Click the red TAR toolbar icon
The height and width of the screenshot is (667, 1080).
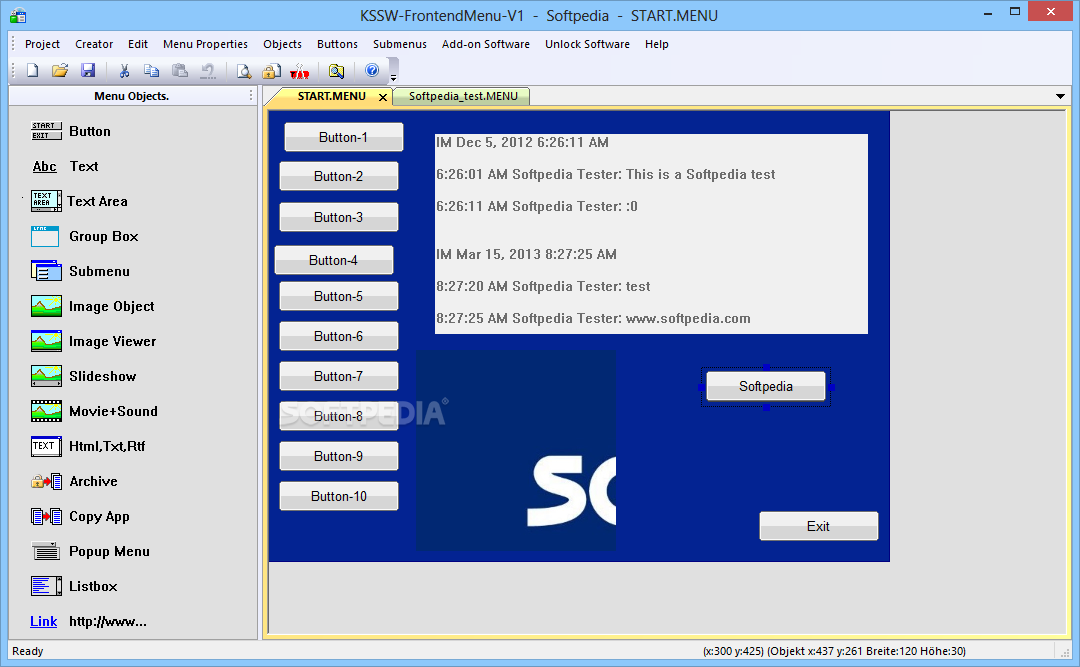(300, 70)
